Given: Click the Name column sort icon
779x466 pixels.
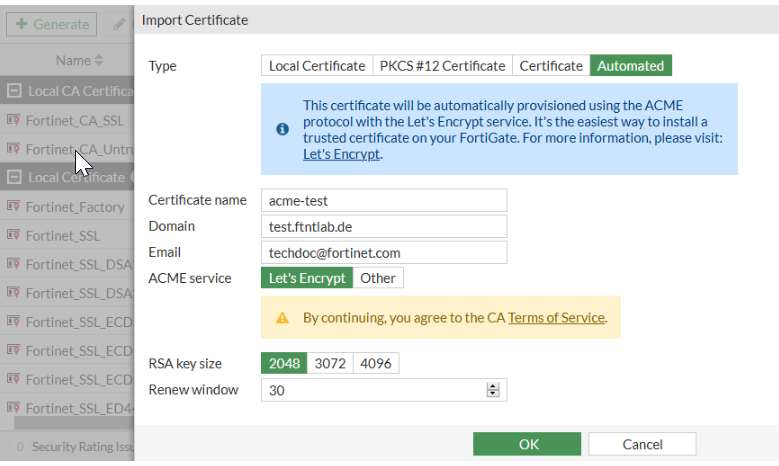Looking at the screenshot, I should [x=99, y=61].
